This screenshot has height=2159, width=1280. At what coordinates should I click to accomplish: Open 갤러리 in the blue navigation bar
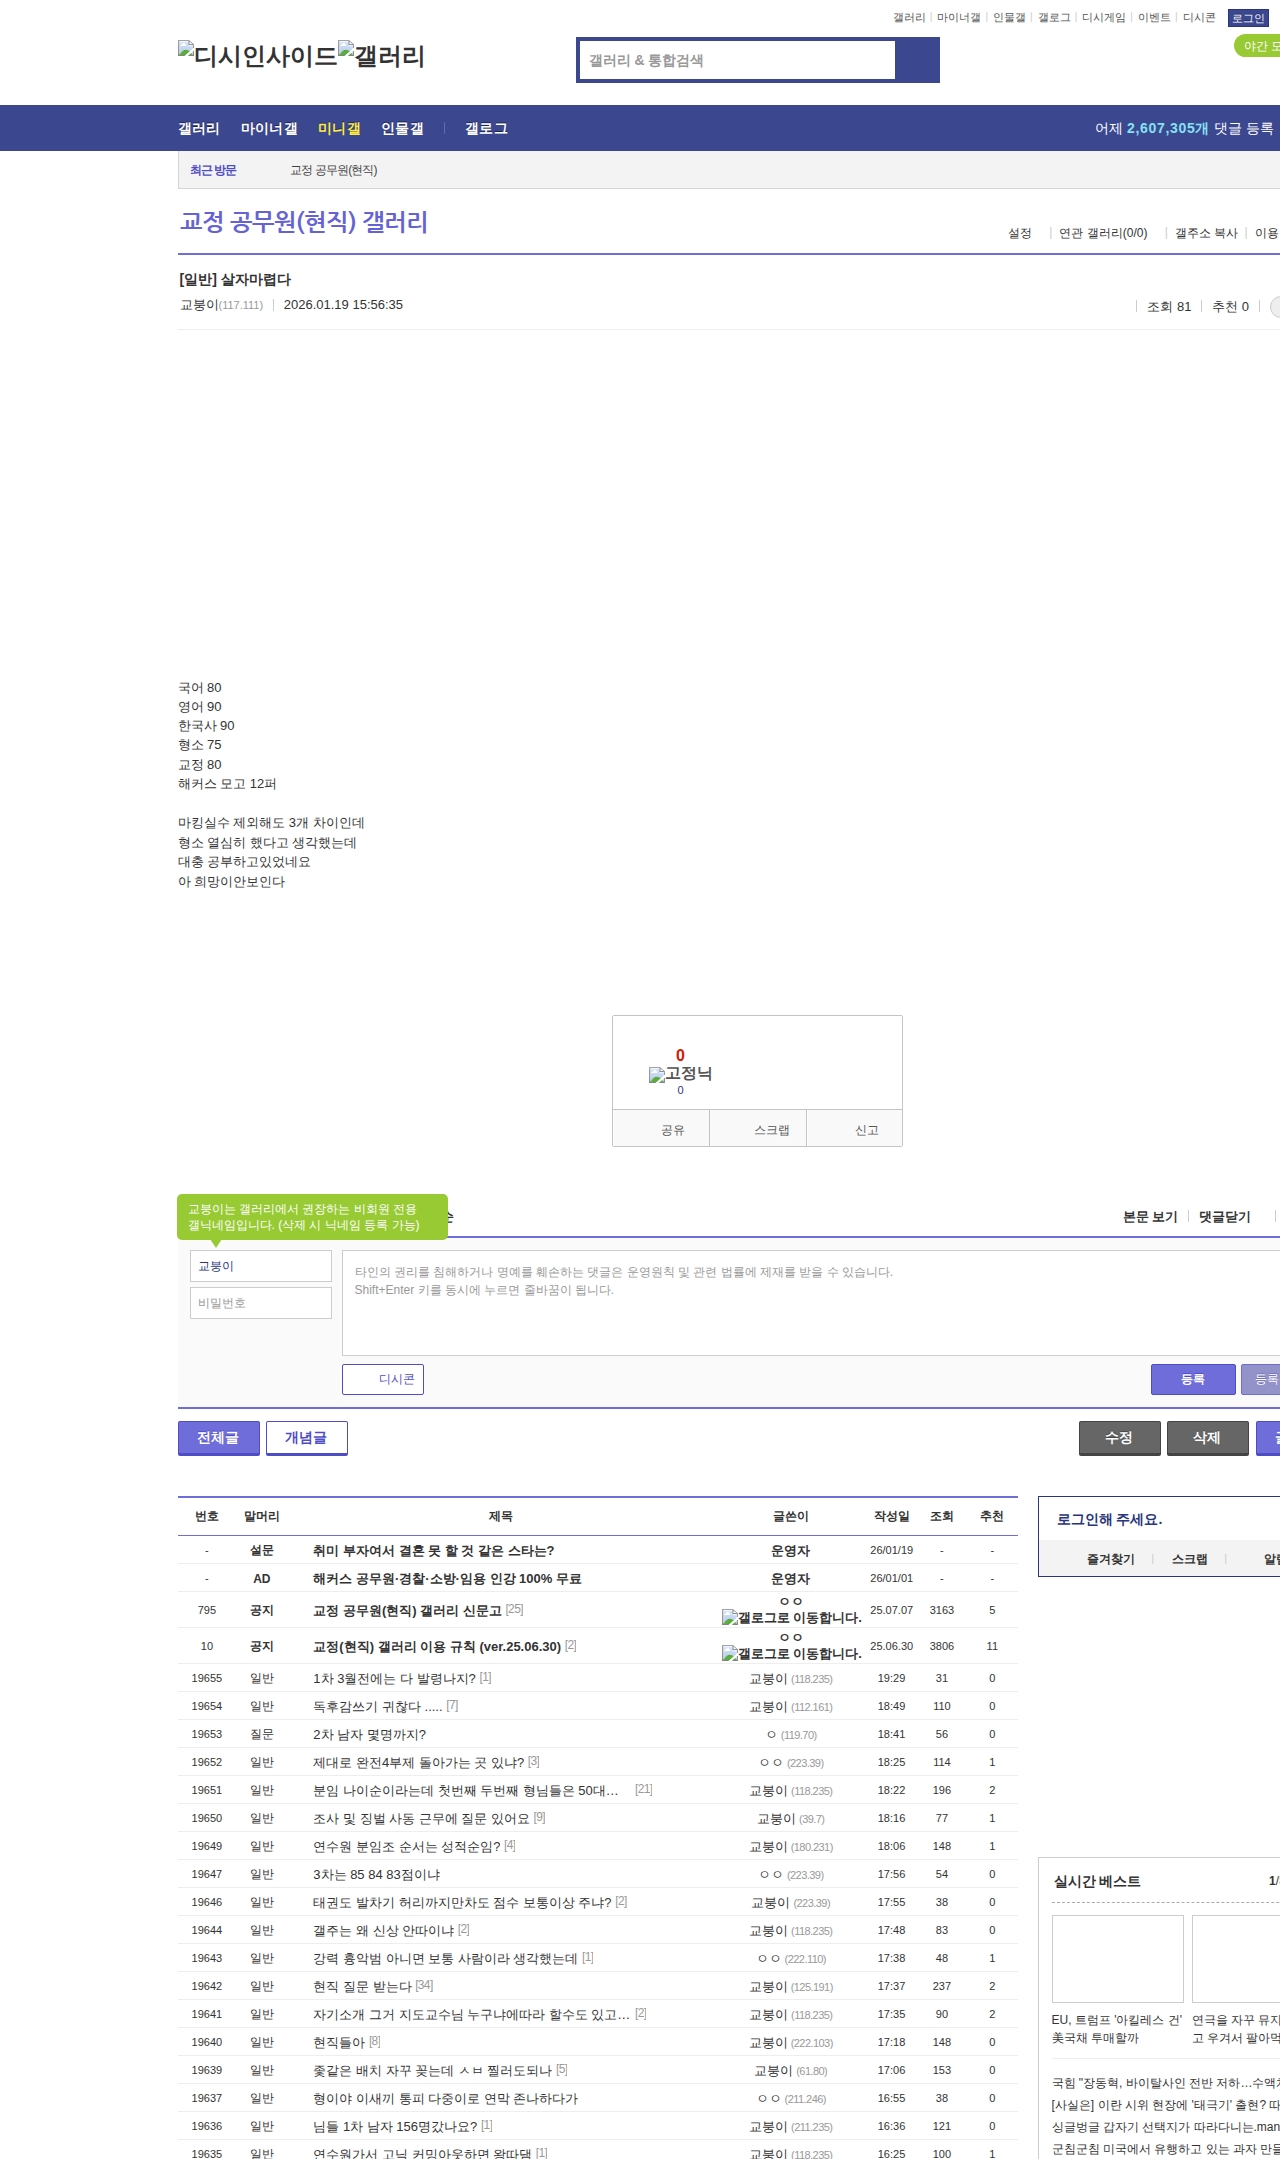199,129
